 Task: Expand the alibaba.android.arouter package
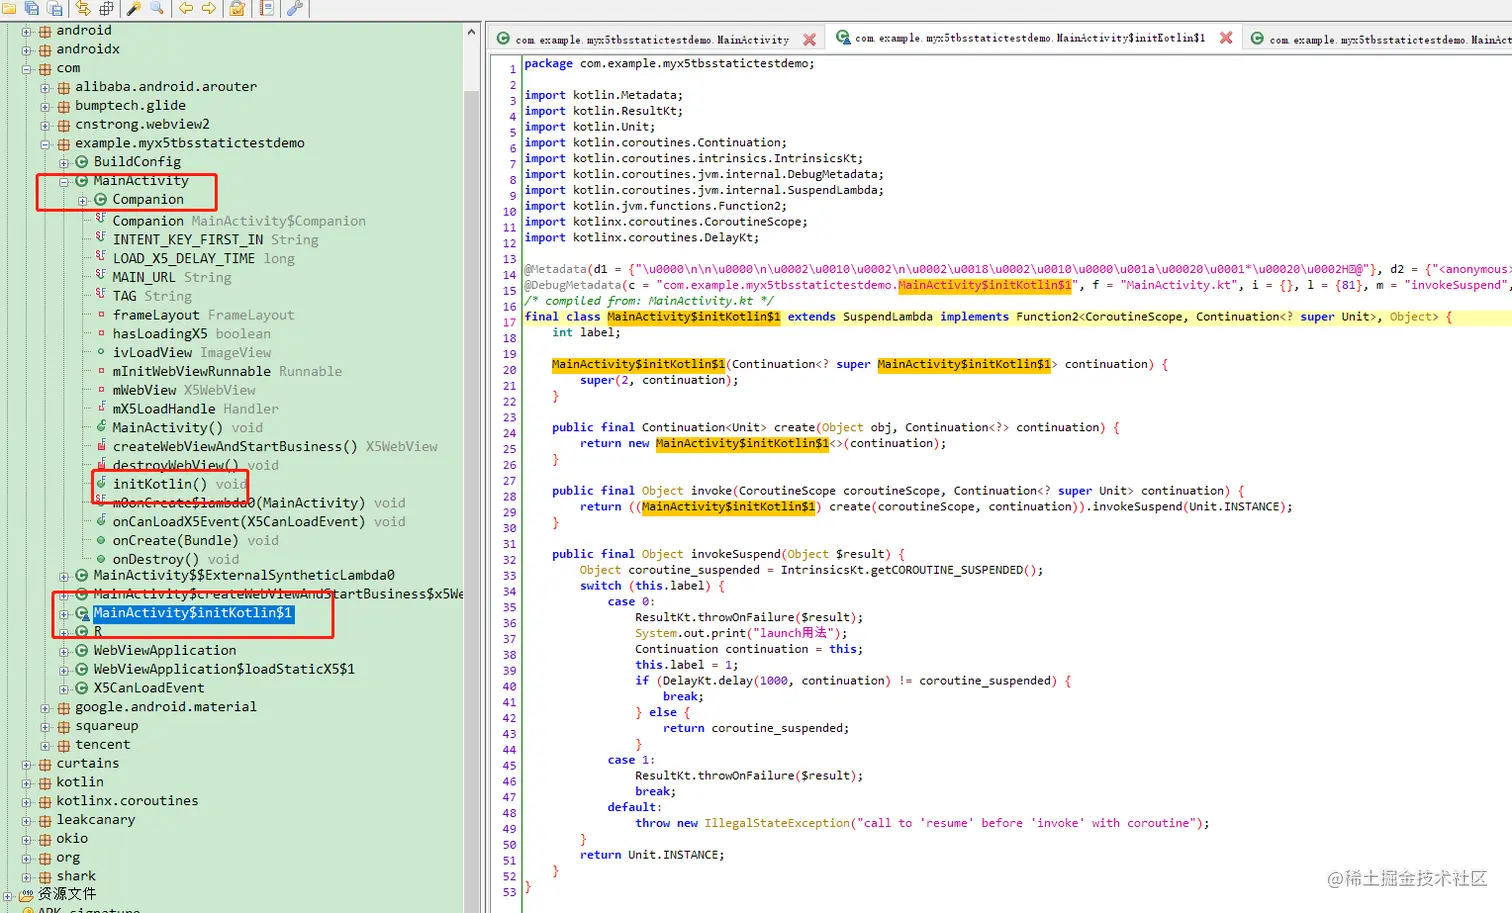[x=45, y=88]
